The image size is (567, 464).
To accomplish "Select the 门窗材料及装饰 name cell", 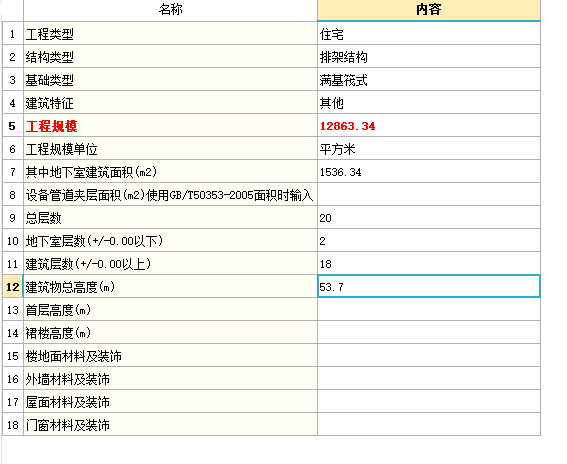I will click(170, 424).
